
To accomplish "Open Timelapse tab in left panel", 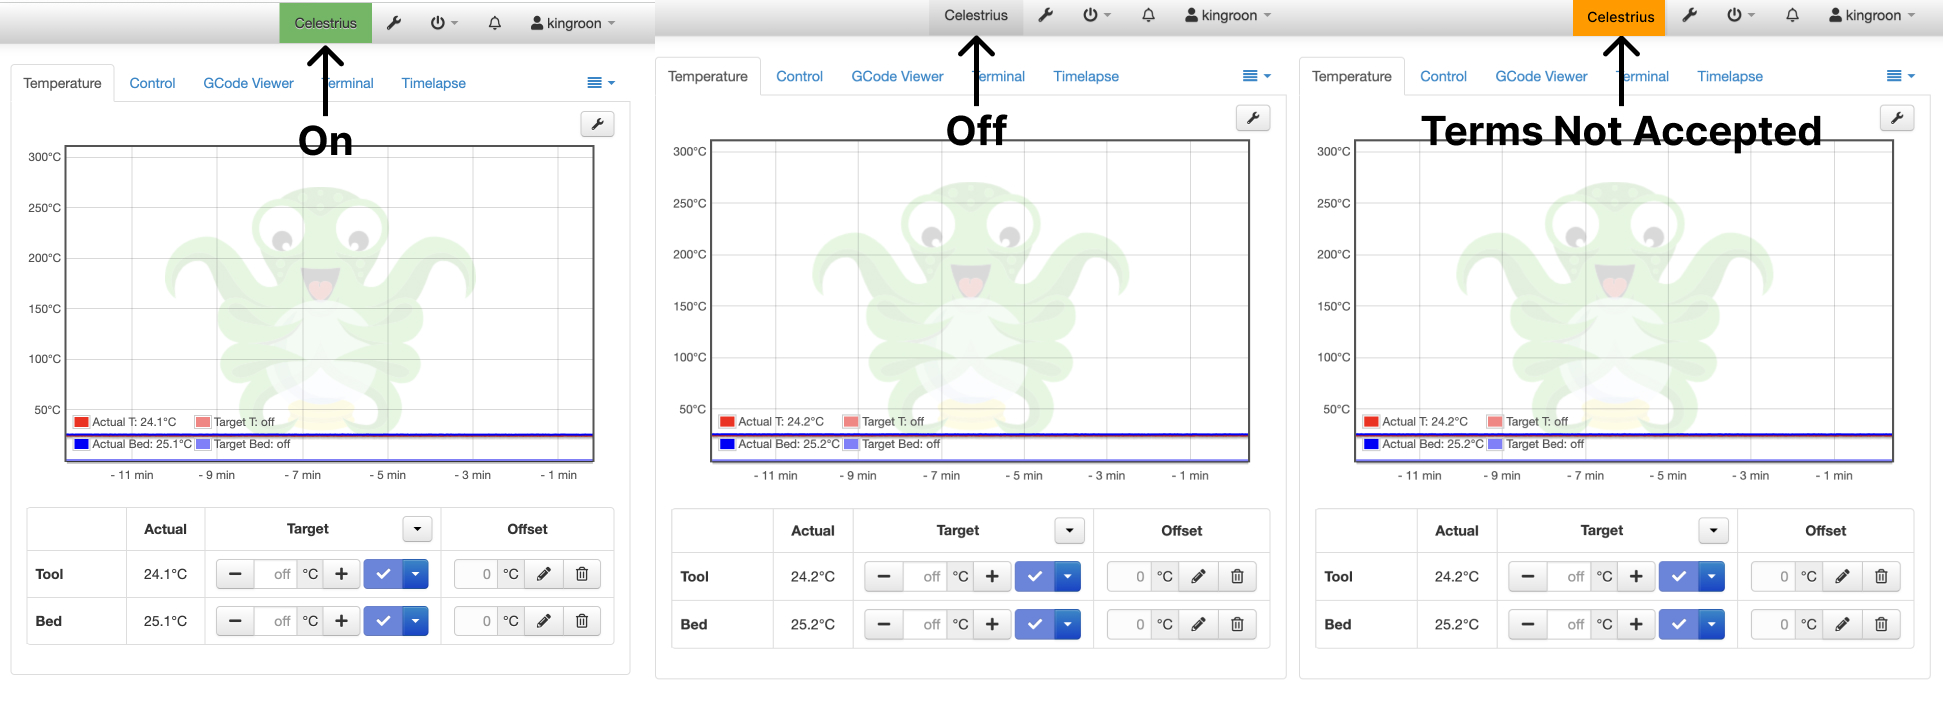I will [x=433, y=83].
